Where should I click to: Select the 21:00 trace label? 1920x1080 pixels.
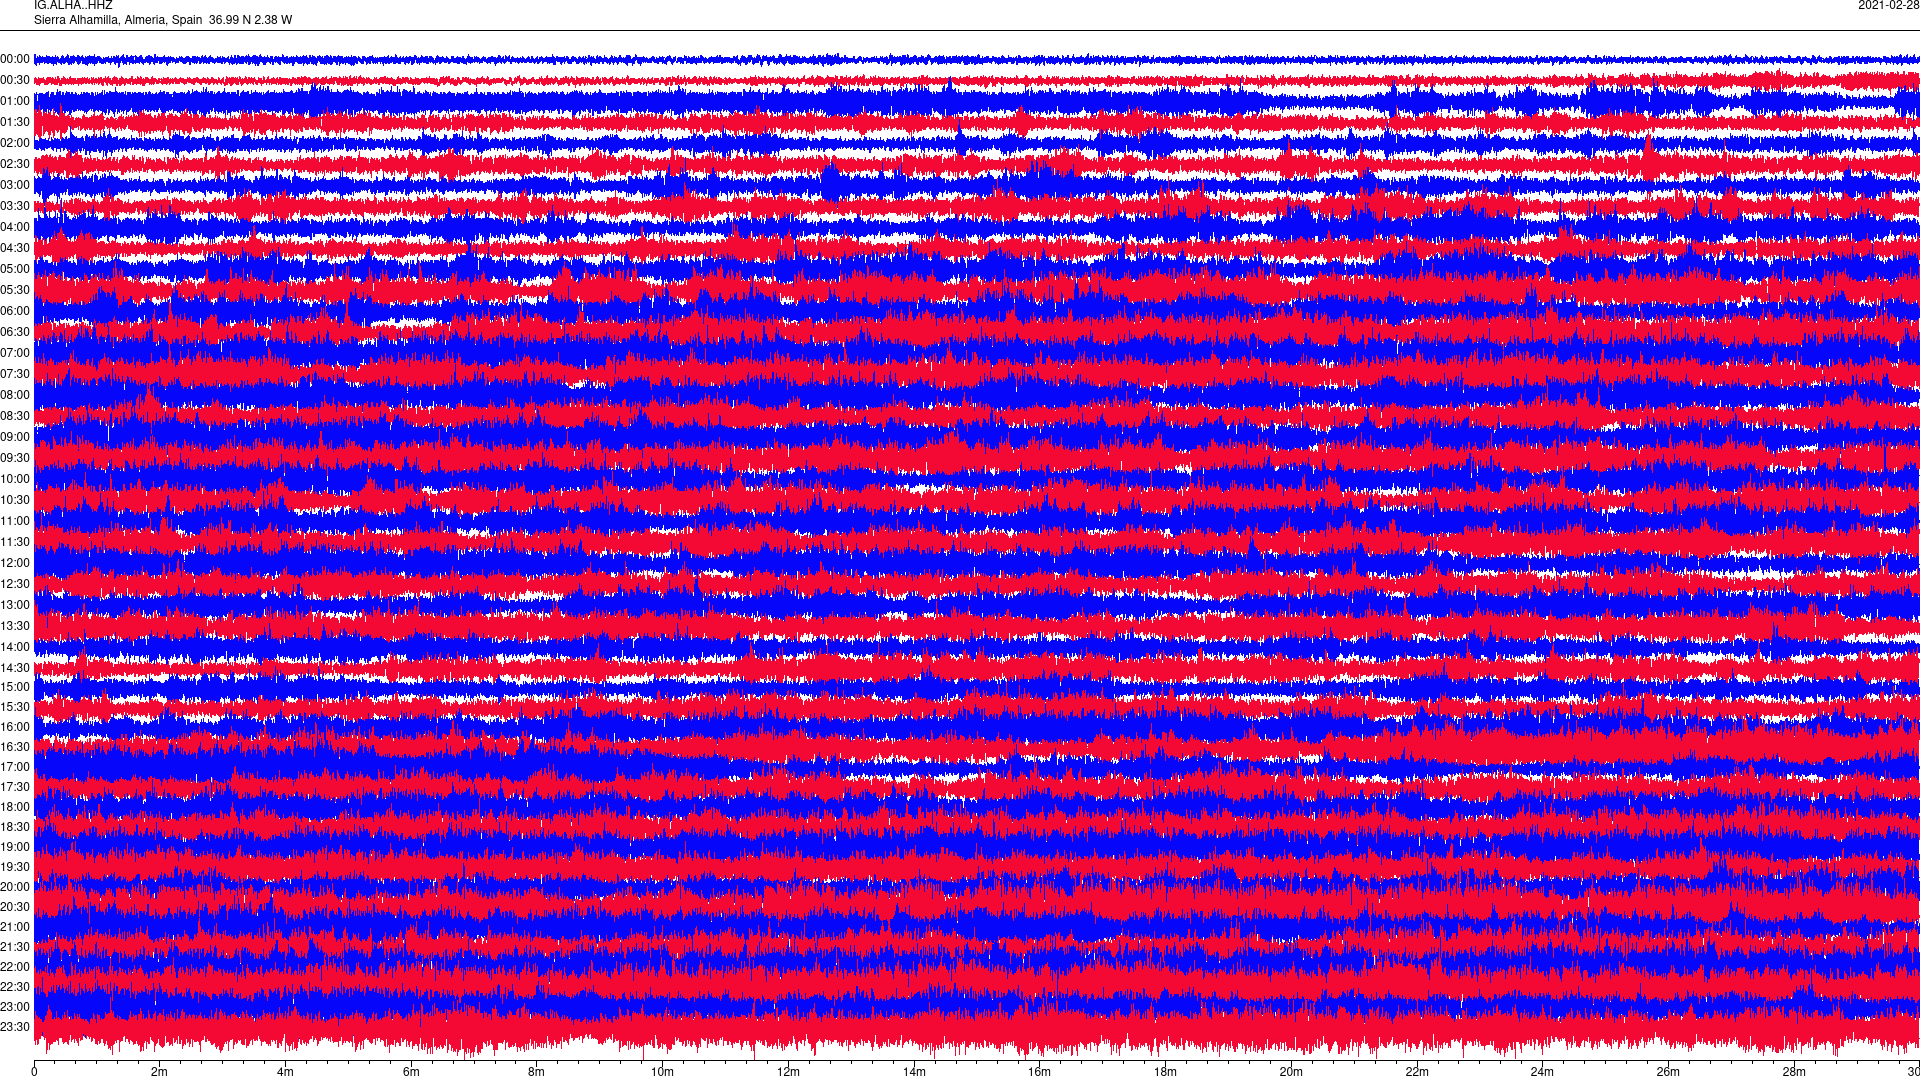[15, 928]
